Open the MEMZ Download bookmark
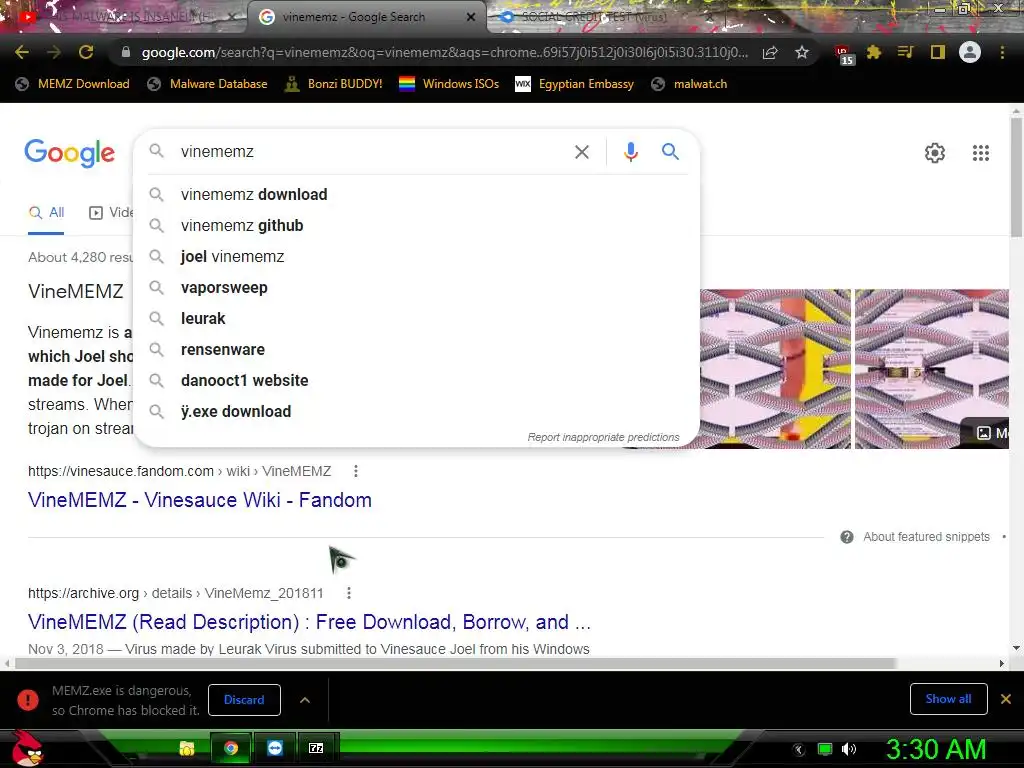 (72, 84)
